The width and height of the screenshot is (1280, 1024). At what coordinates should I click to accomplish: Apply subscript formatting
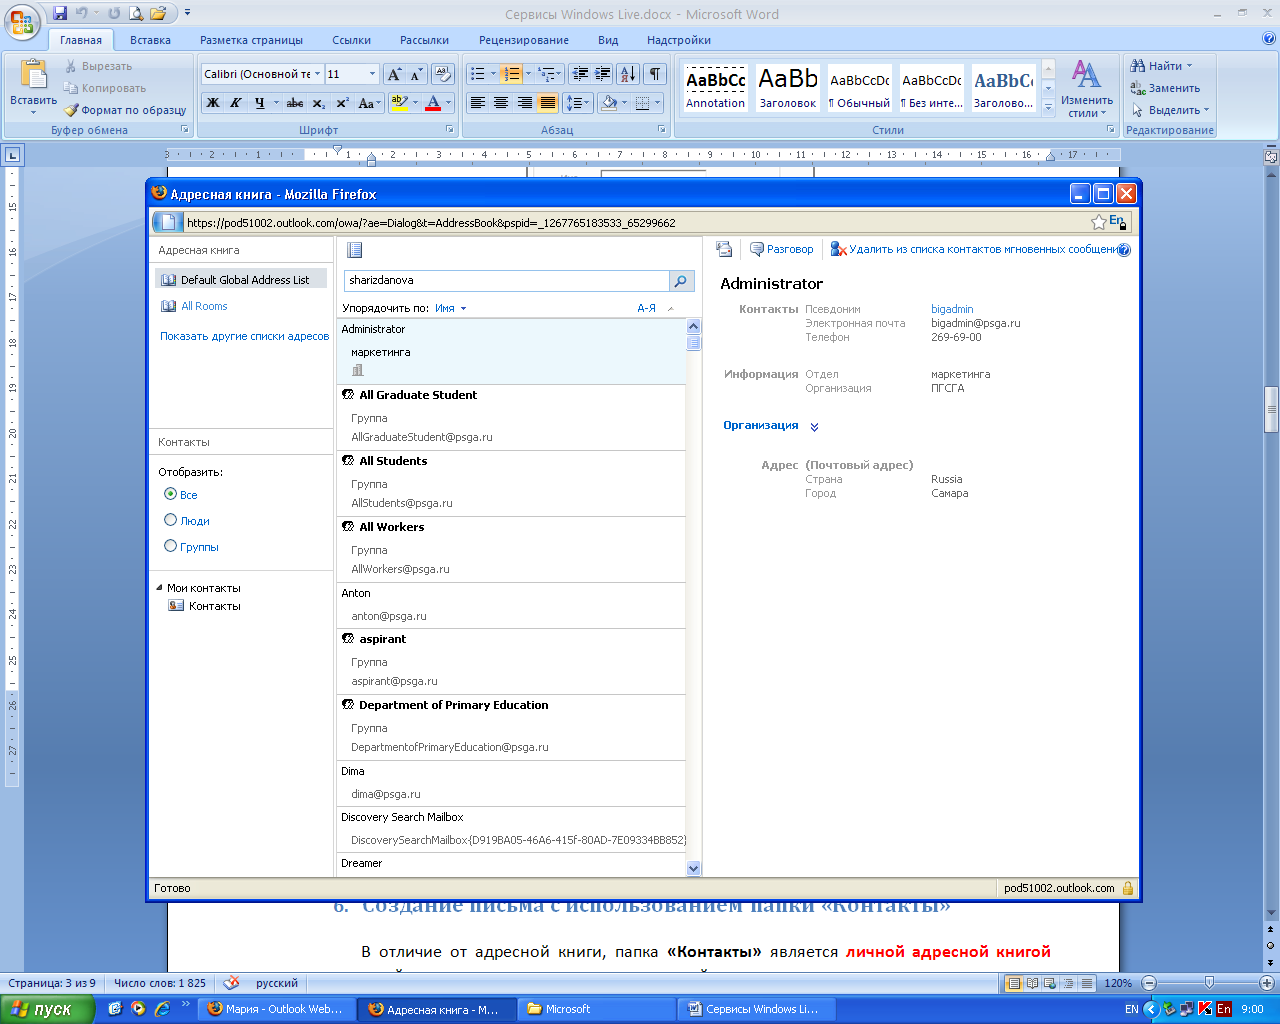pos(318,103)
